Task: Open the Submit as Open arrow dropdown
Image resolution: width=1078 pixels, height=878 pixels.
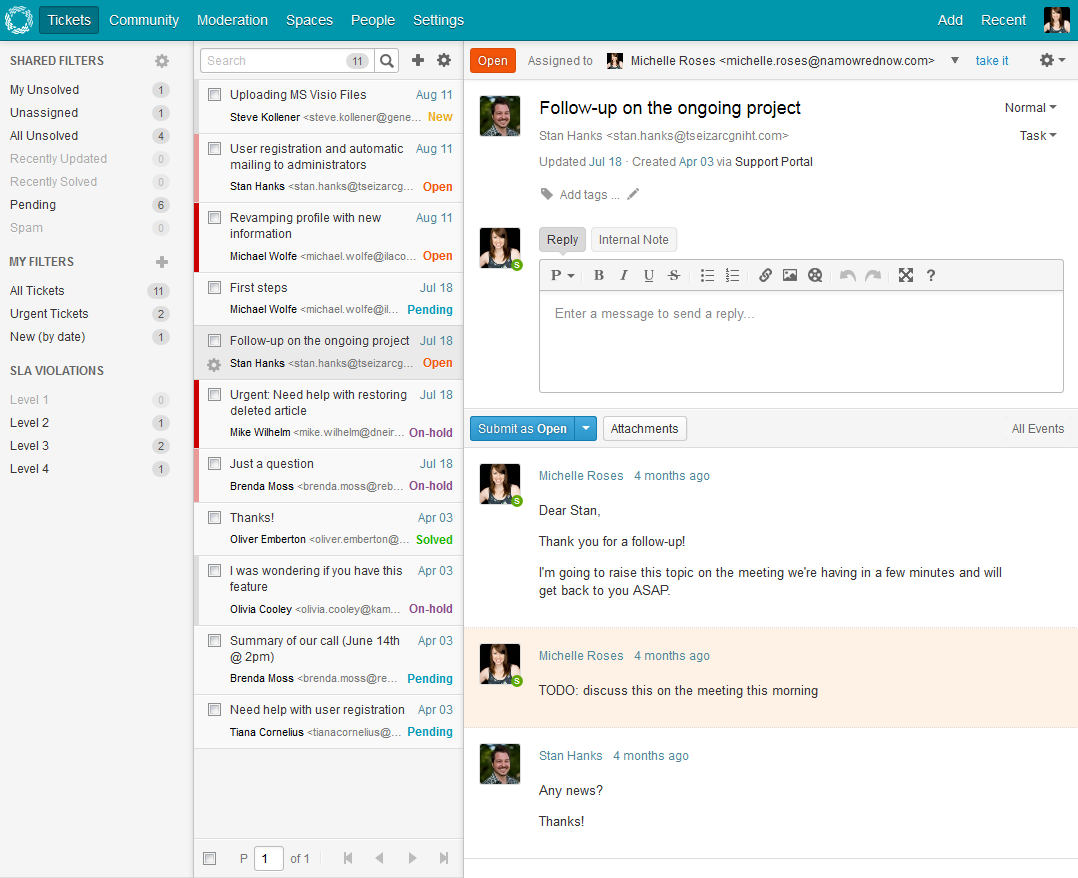Action: pyautogui.click(x=587, y=429)
